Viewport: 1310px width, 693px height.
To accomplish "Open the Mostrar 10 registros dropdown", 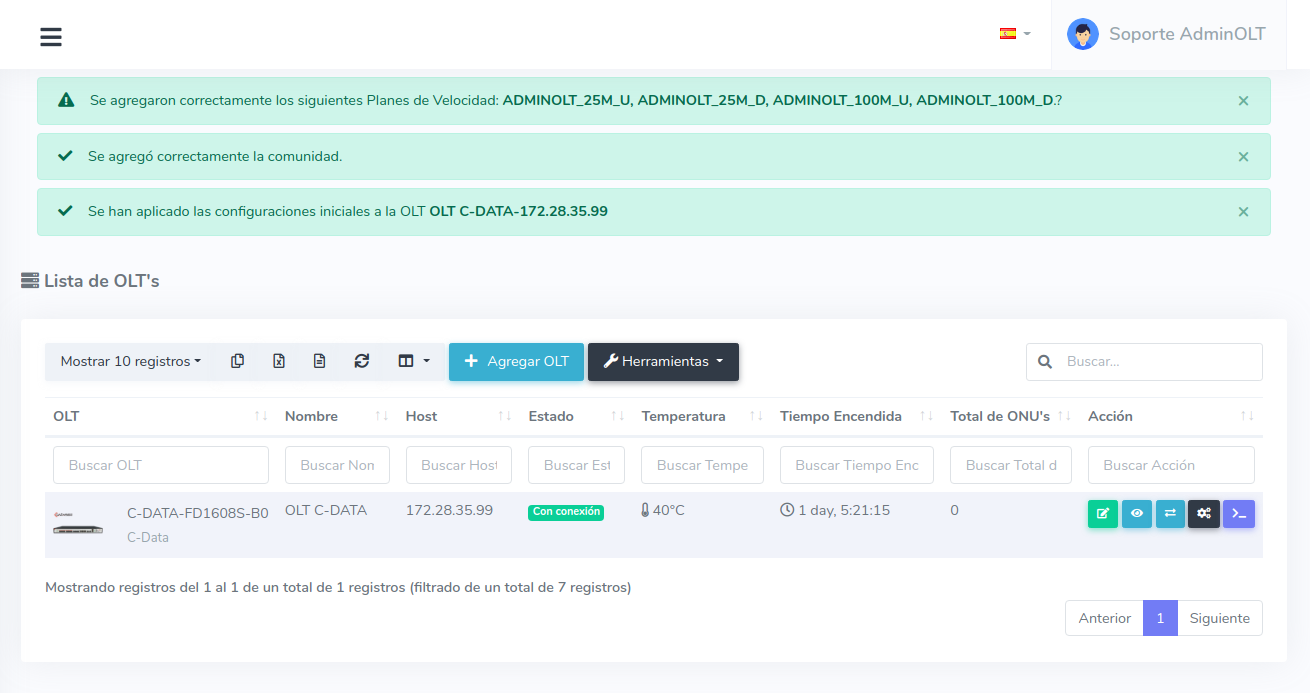I will (x=130, y=362).
